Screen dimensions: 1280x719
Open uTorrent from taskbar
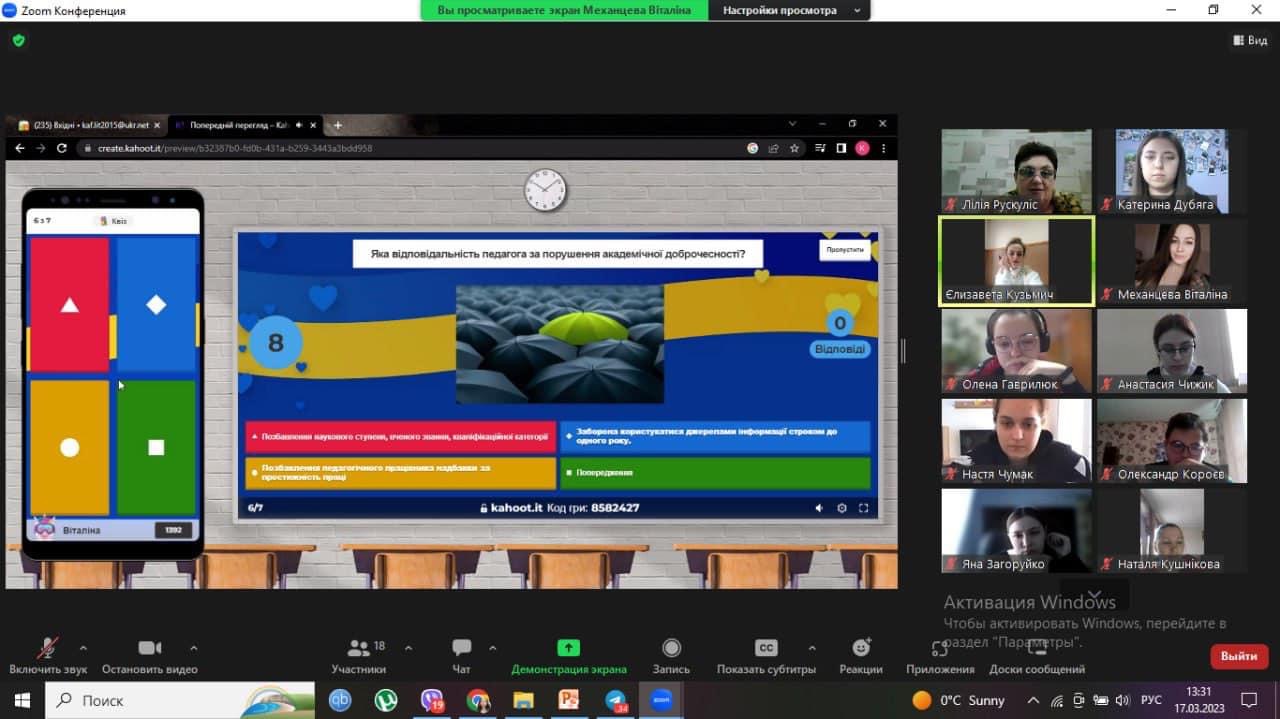[386, 700]
